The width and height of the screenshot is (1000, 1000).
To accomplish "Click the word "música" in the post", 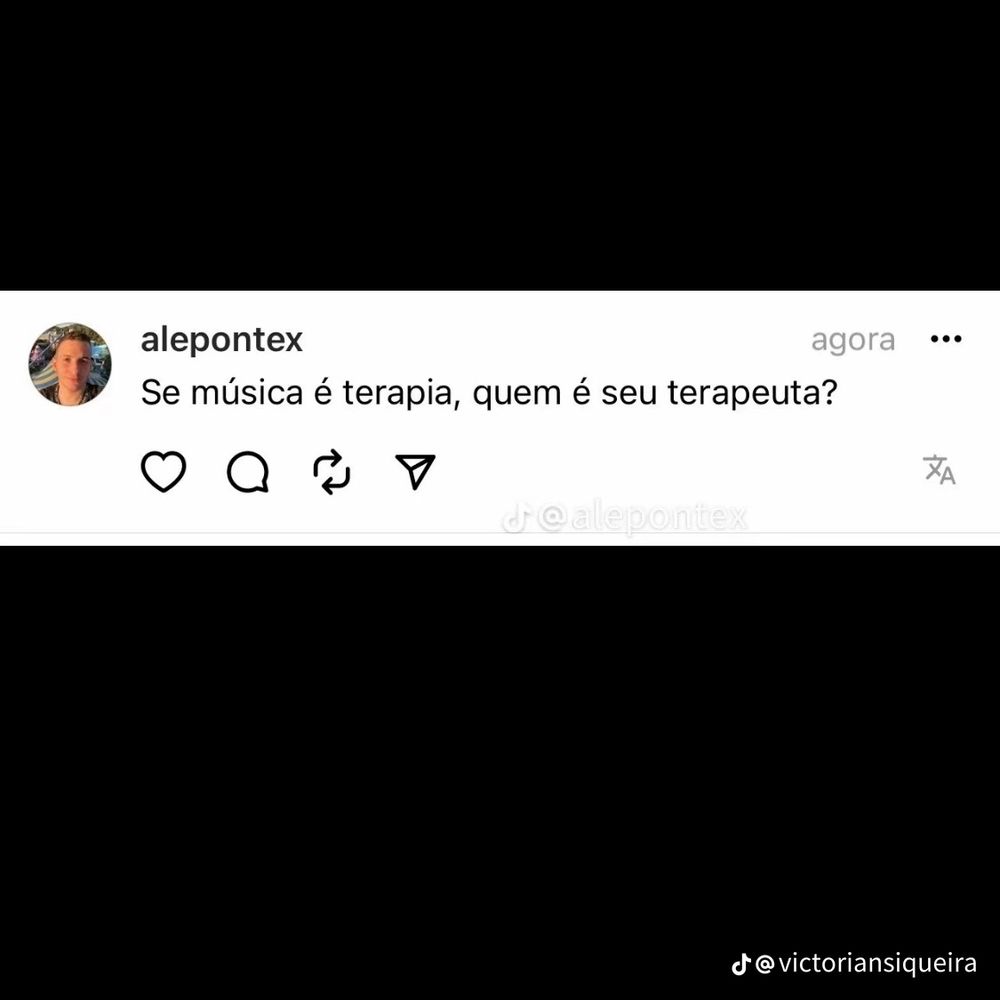I will 247,392.
